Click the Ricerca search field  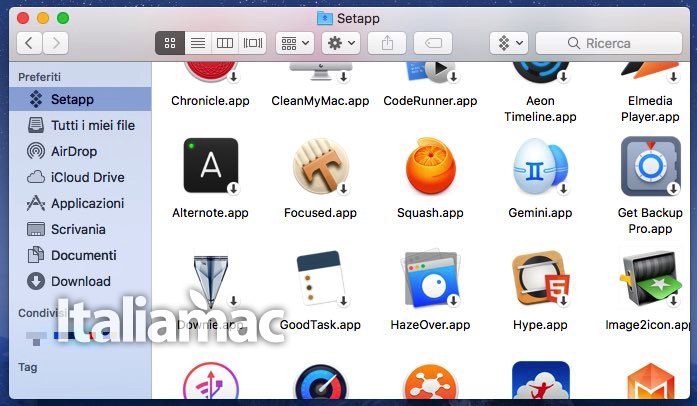click(609, 43)
